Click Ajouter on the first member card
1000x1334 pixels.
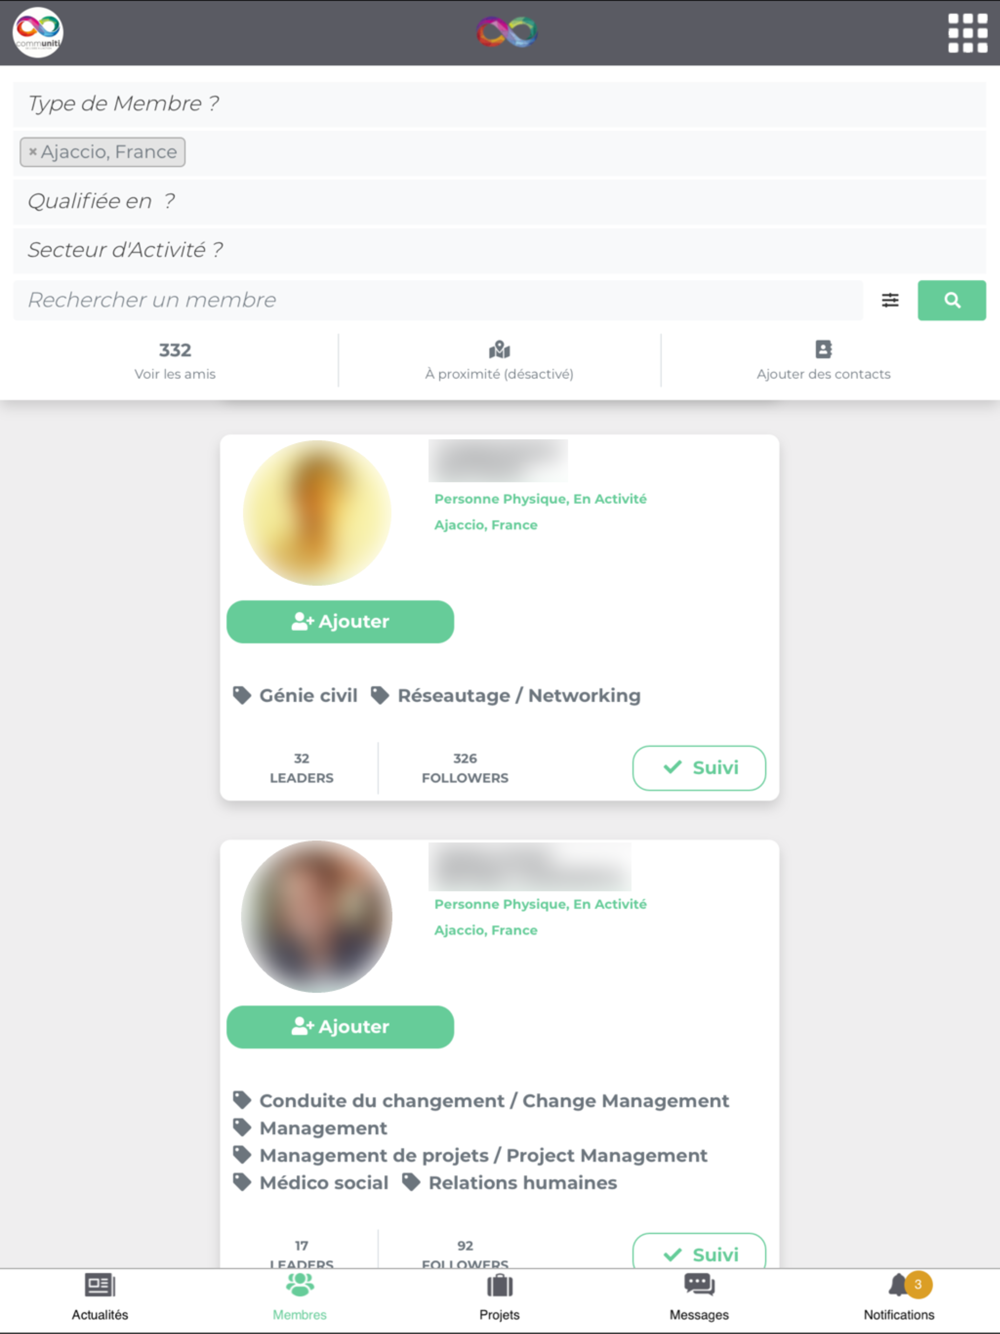tap(340, 622)
